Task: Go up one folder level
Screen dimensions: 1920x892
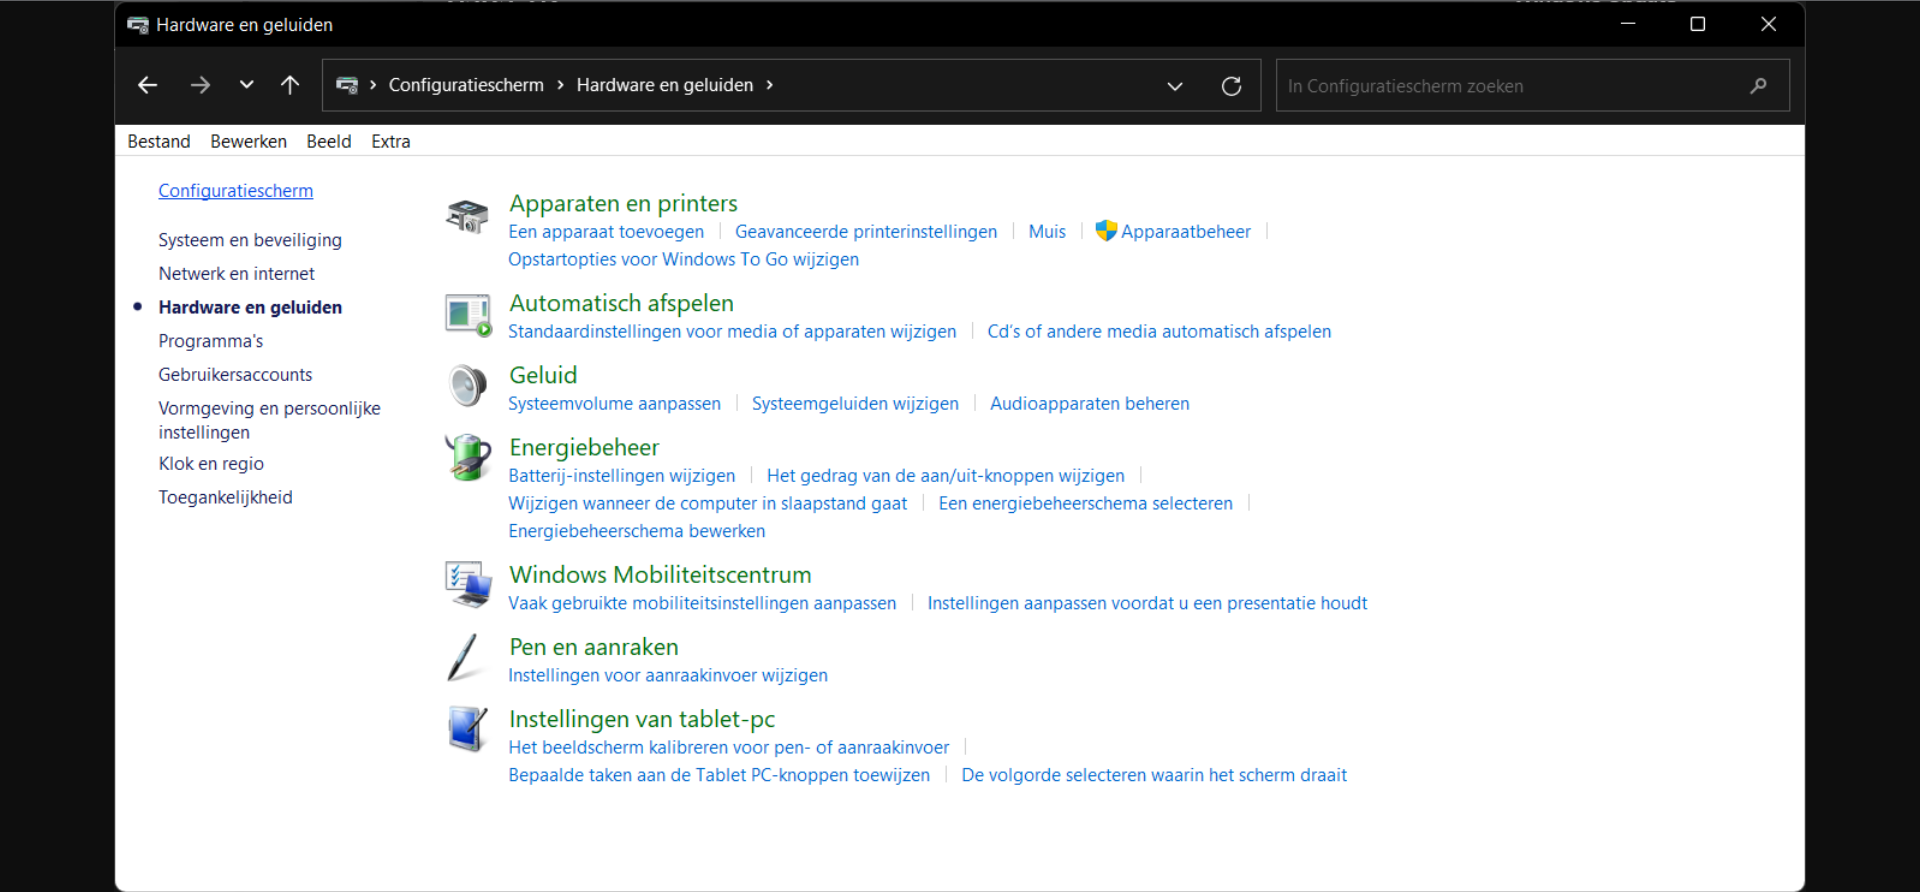Action: [290, 86]
